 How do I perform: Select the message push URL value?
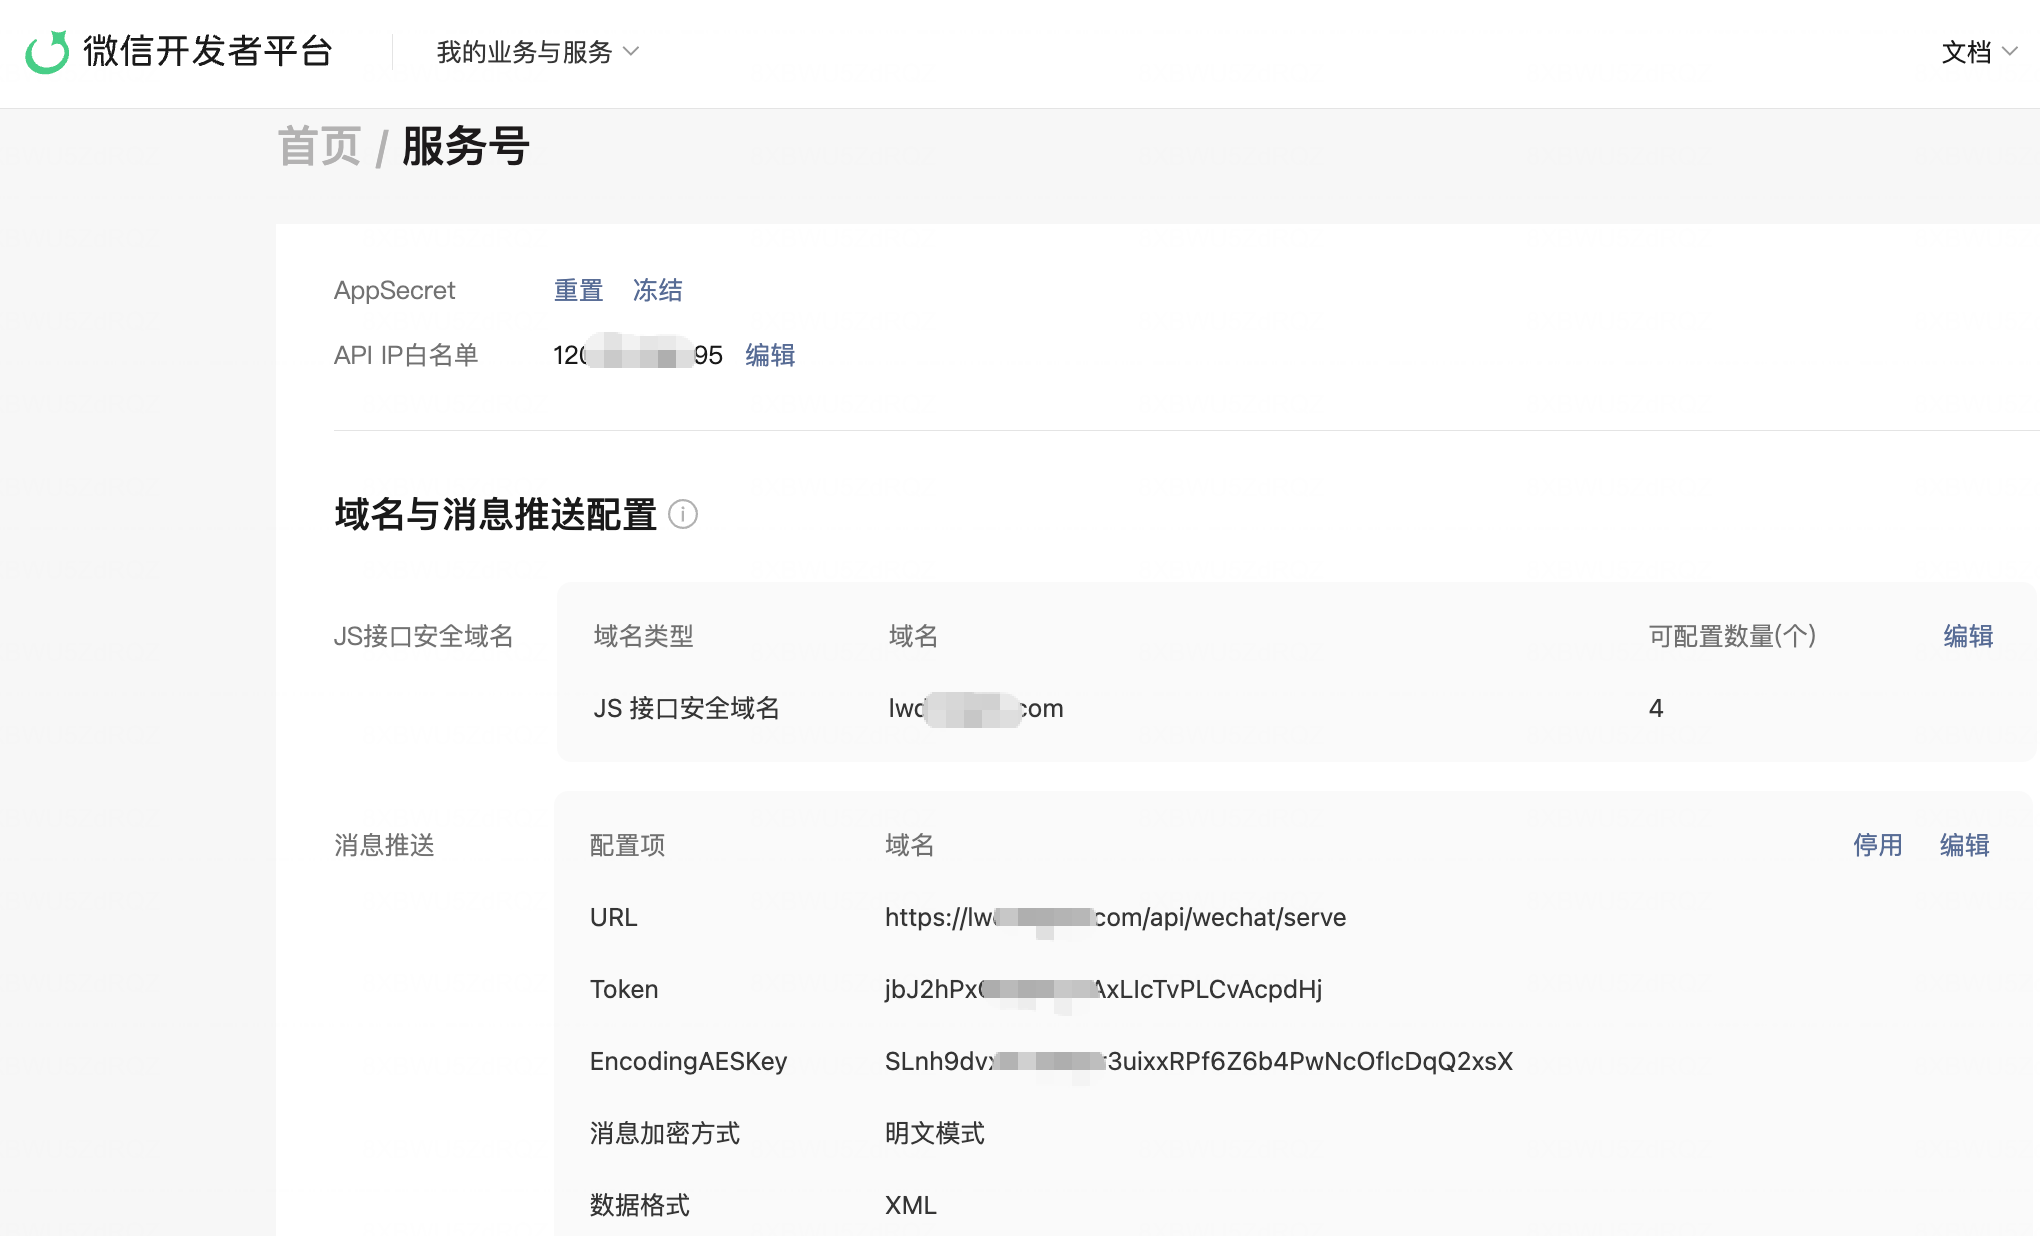click(1114, 918)
